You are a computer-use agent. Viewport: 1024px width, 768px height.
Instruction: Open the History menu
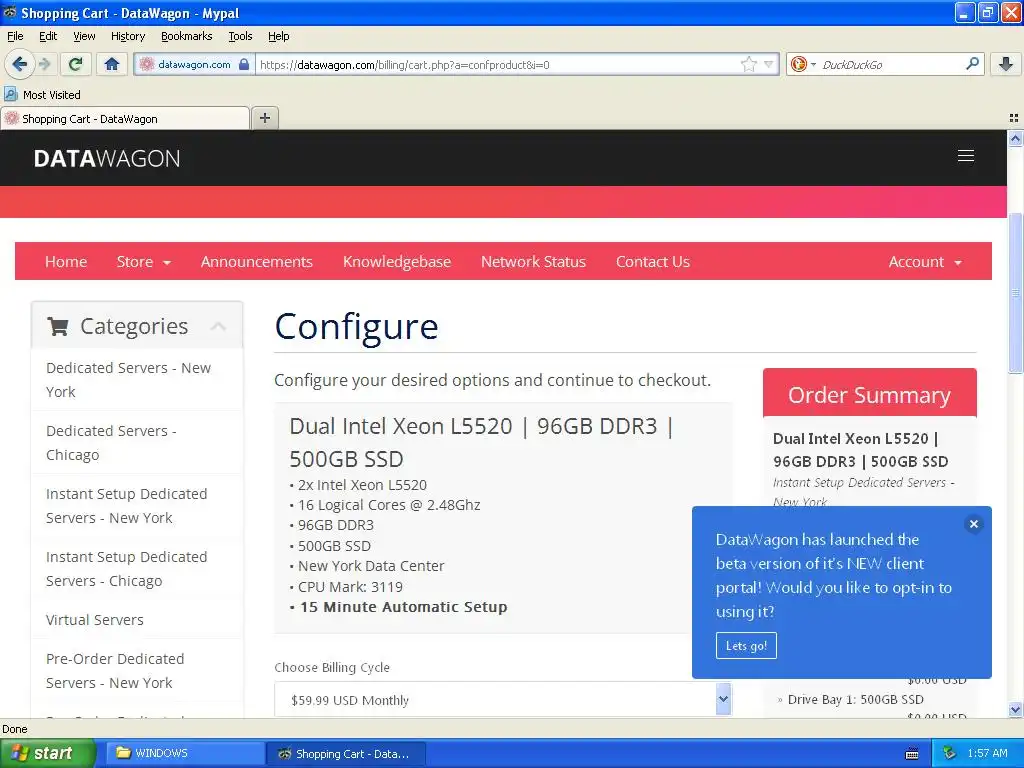pyautogui.click(x=127, y=36)
